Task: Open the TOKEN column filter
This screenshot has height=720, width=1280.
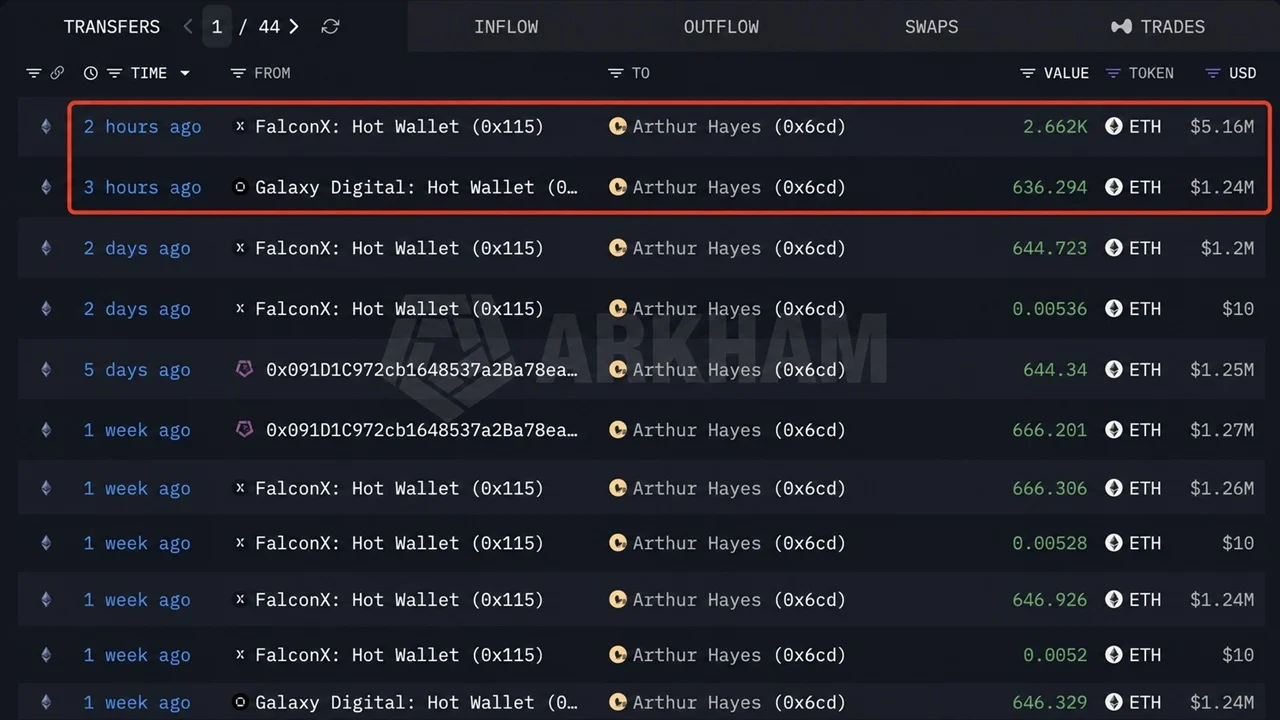Action: [x=1114, y=73]
